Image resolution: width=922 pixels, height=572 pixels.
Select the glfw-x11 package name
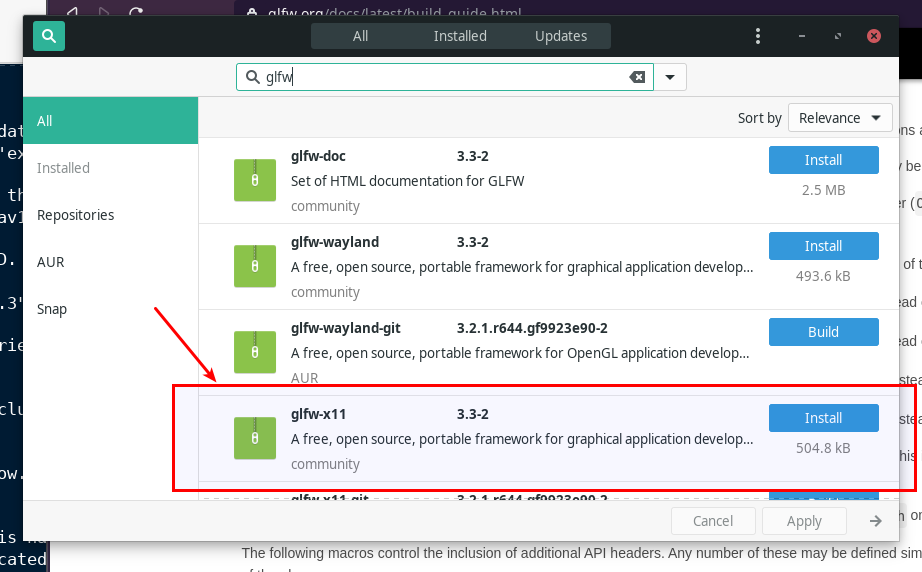(318, 414)
